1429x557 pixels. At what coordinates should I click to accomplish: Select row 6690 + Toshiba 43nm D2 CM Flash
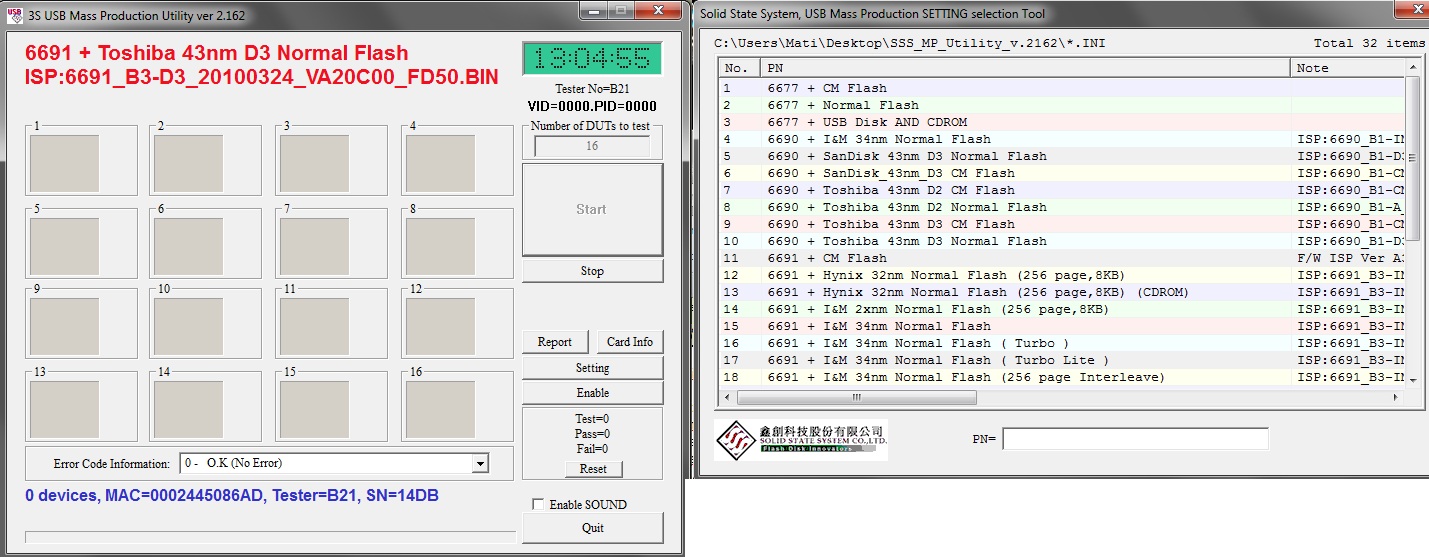tap(1062, 190)
